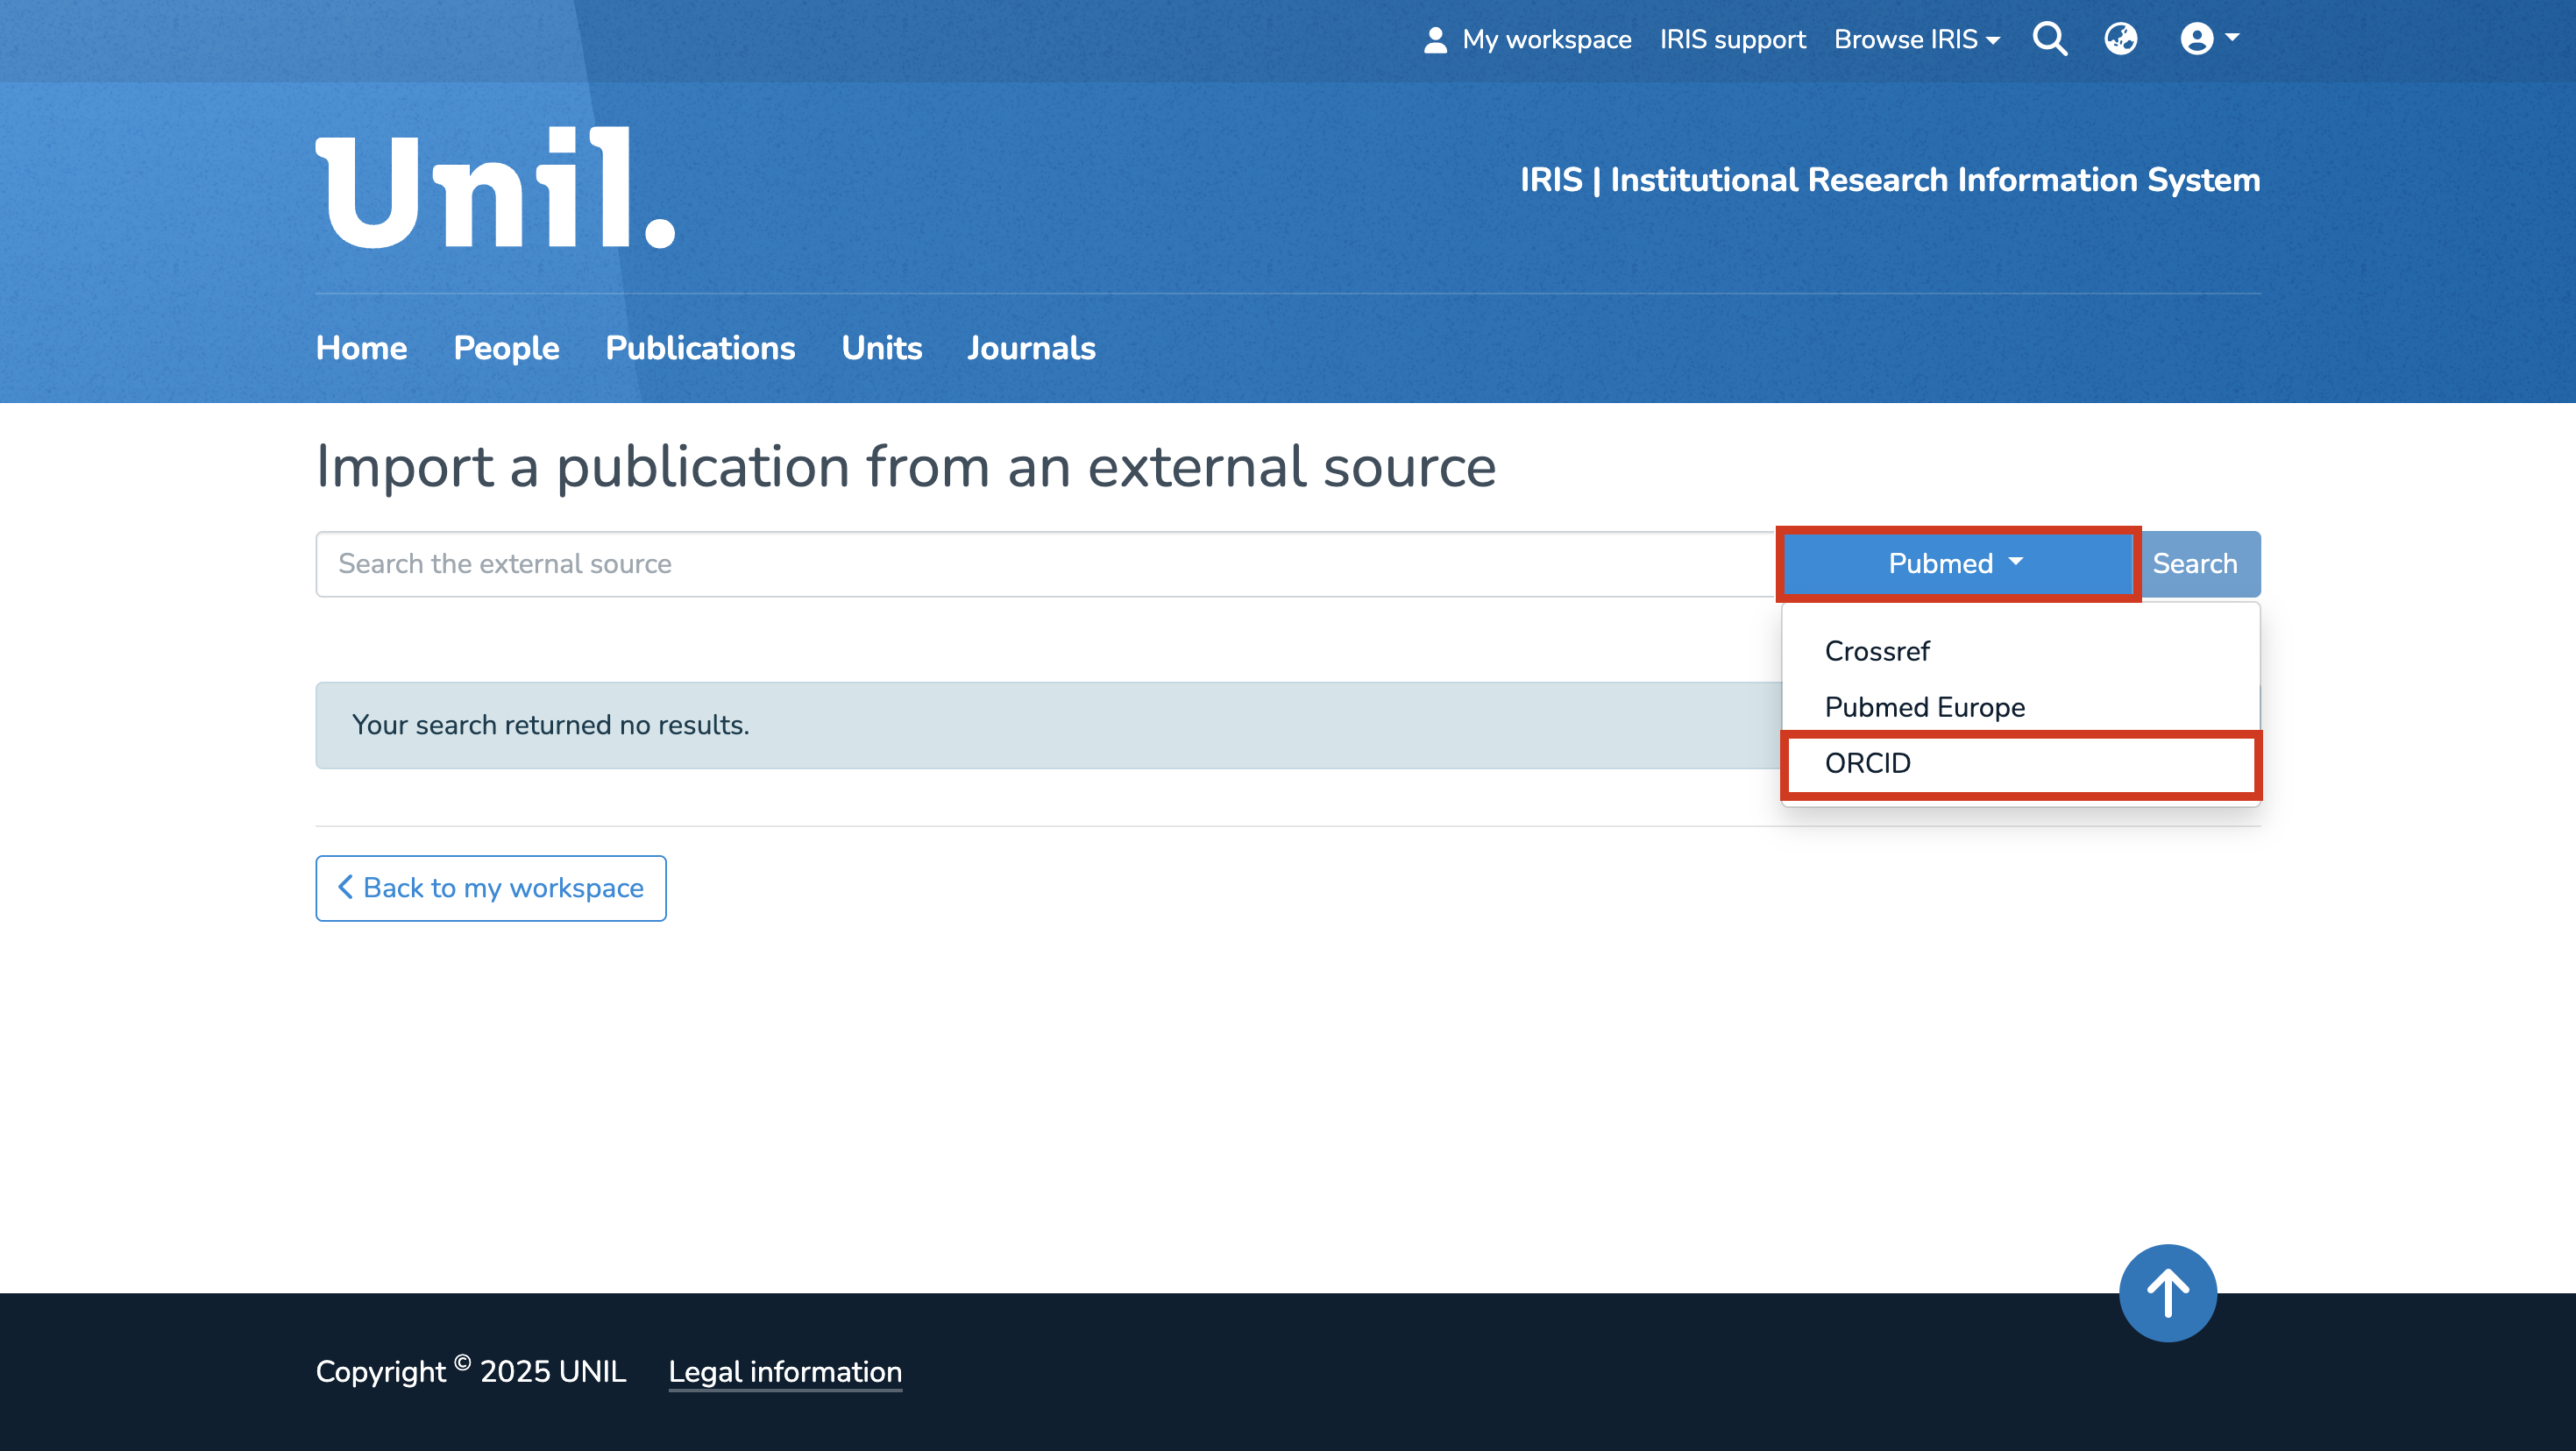Expand the Browse IRIS dropdown

[1916, 40]
